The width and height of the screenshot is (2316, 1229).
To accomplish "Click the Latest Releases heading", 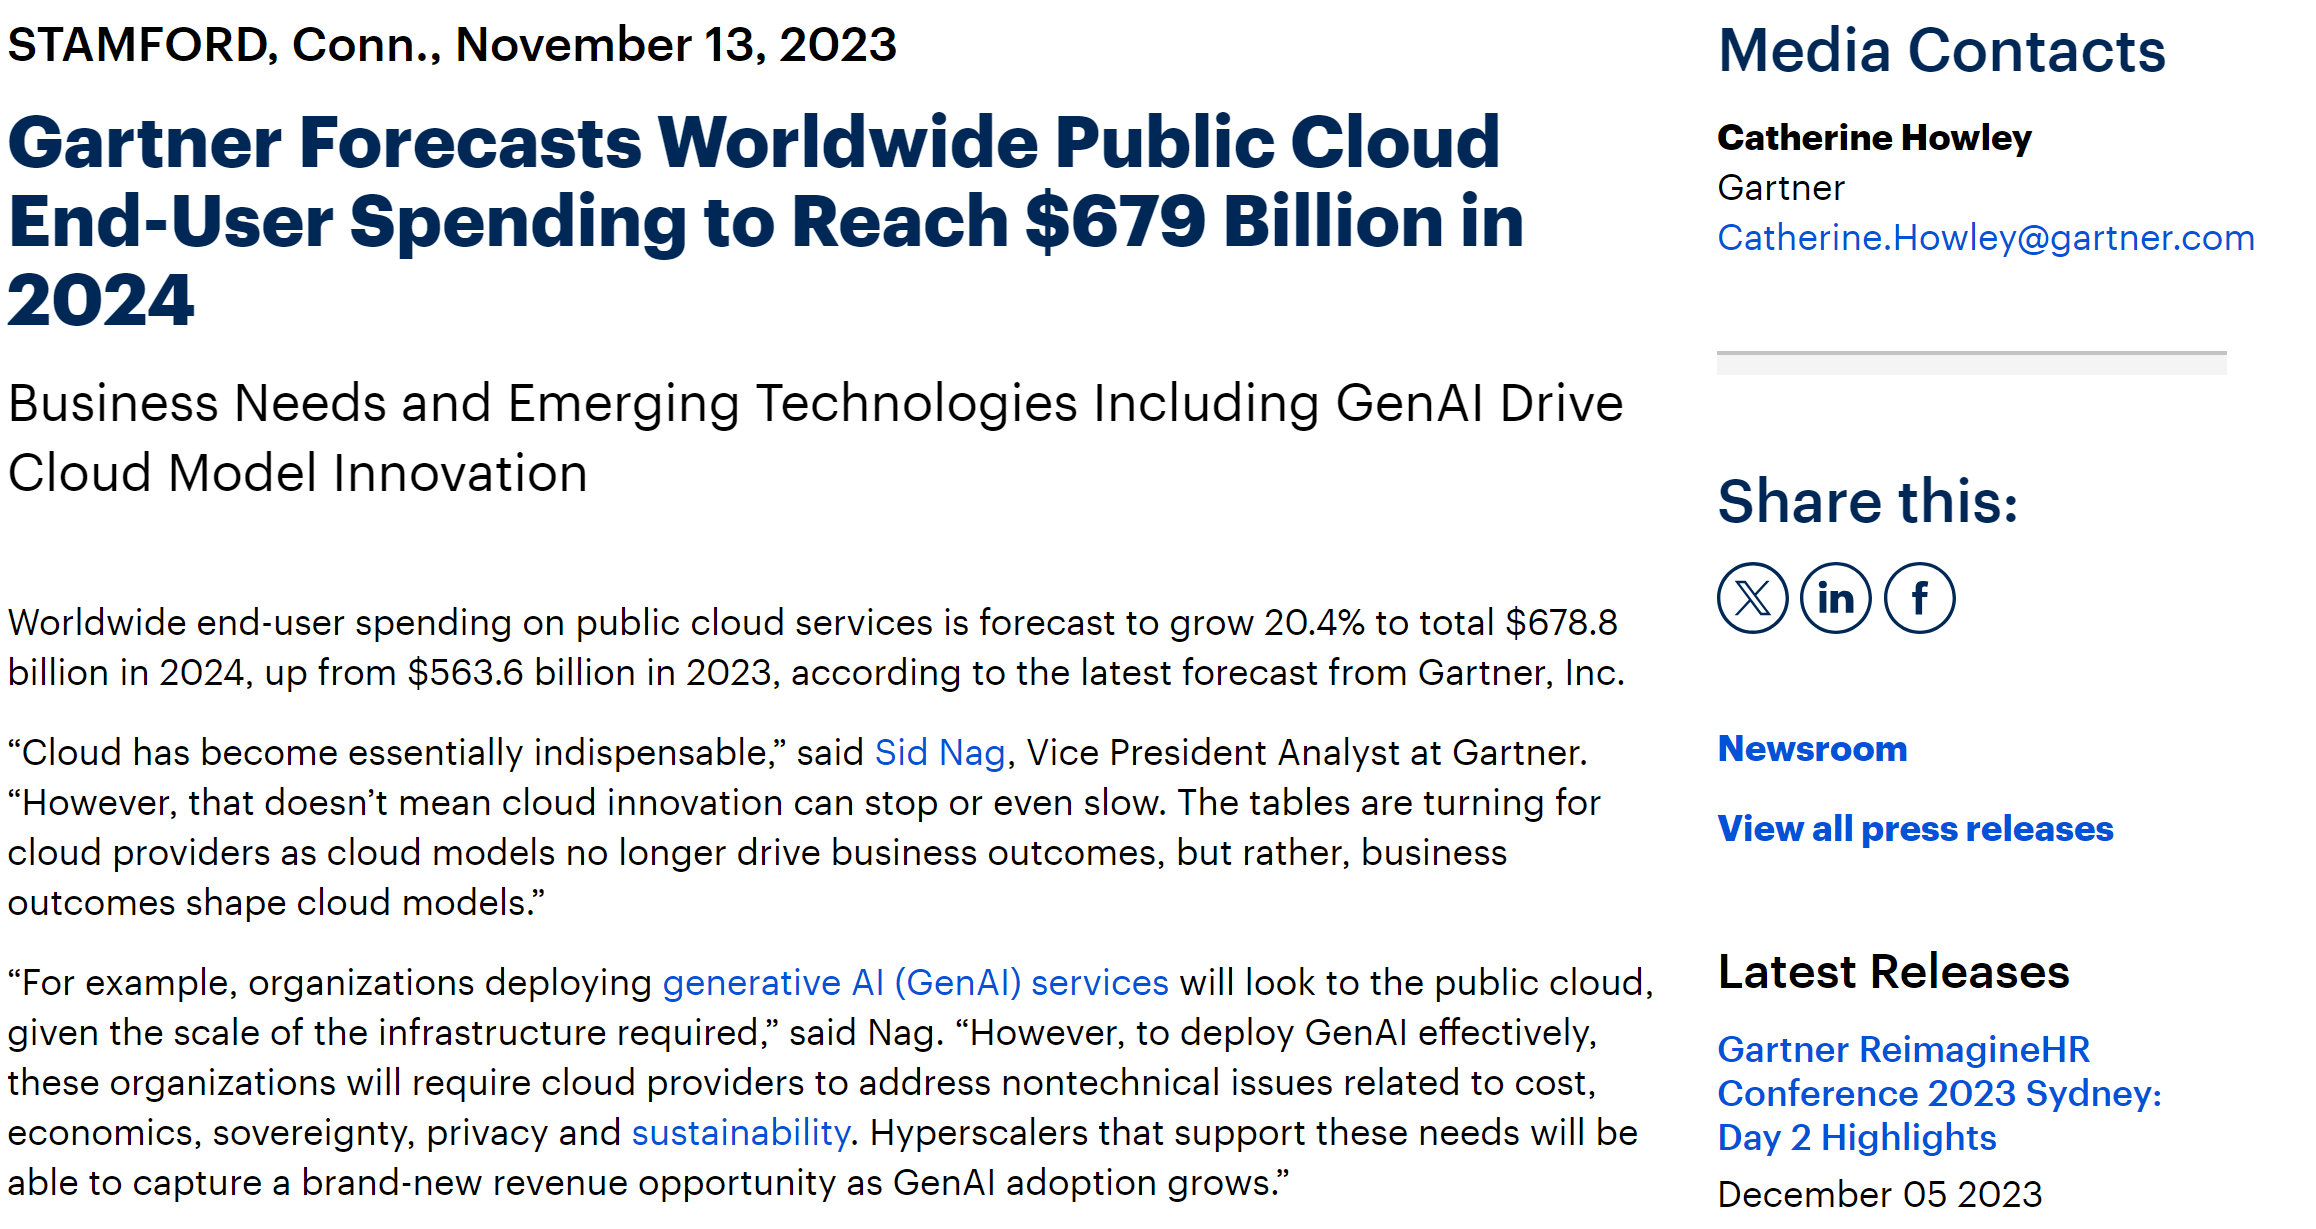I will [x=1893, y=971].
